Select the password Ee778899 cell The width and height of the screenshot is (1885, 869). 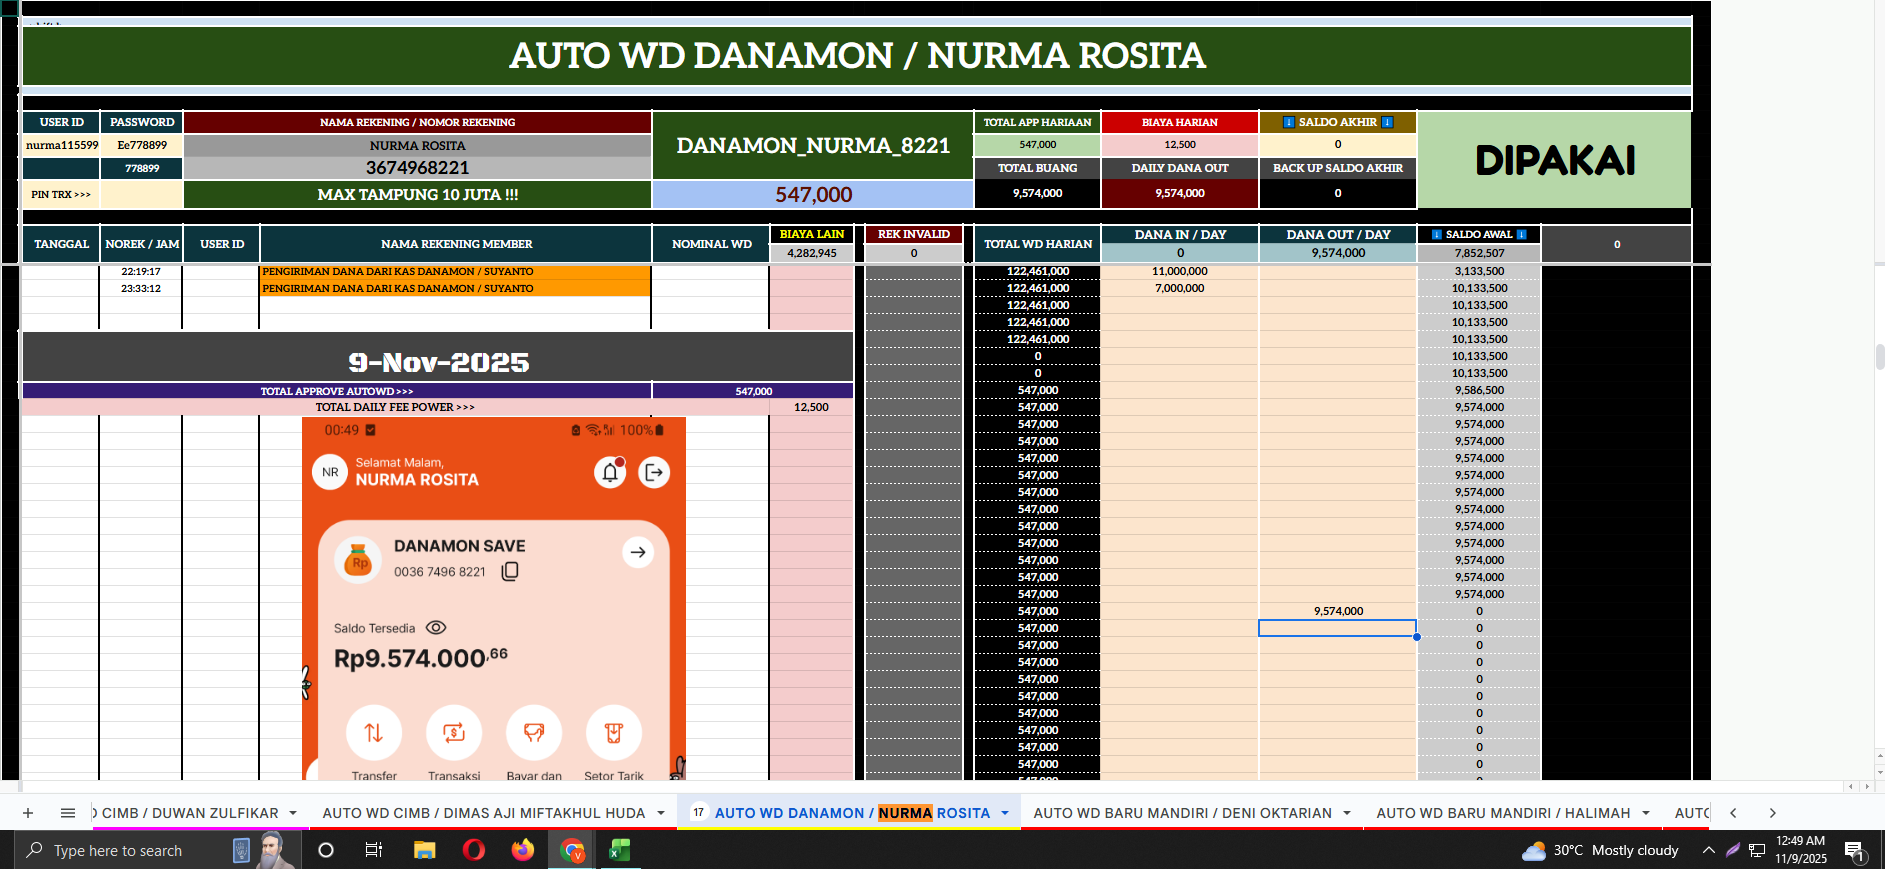(141, 145)
